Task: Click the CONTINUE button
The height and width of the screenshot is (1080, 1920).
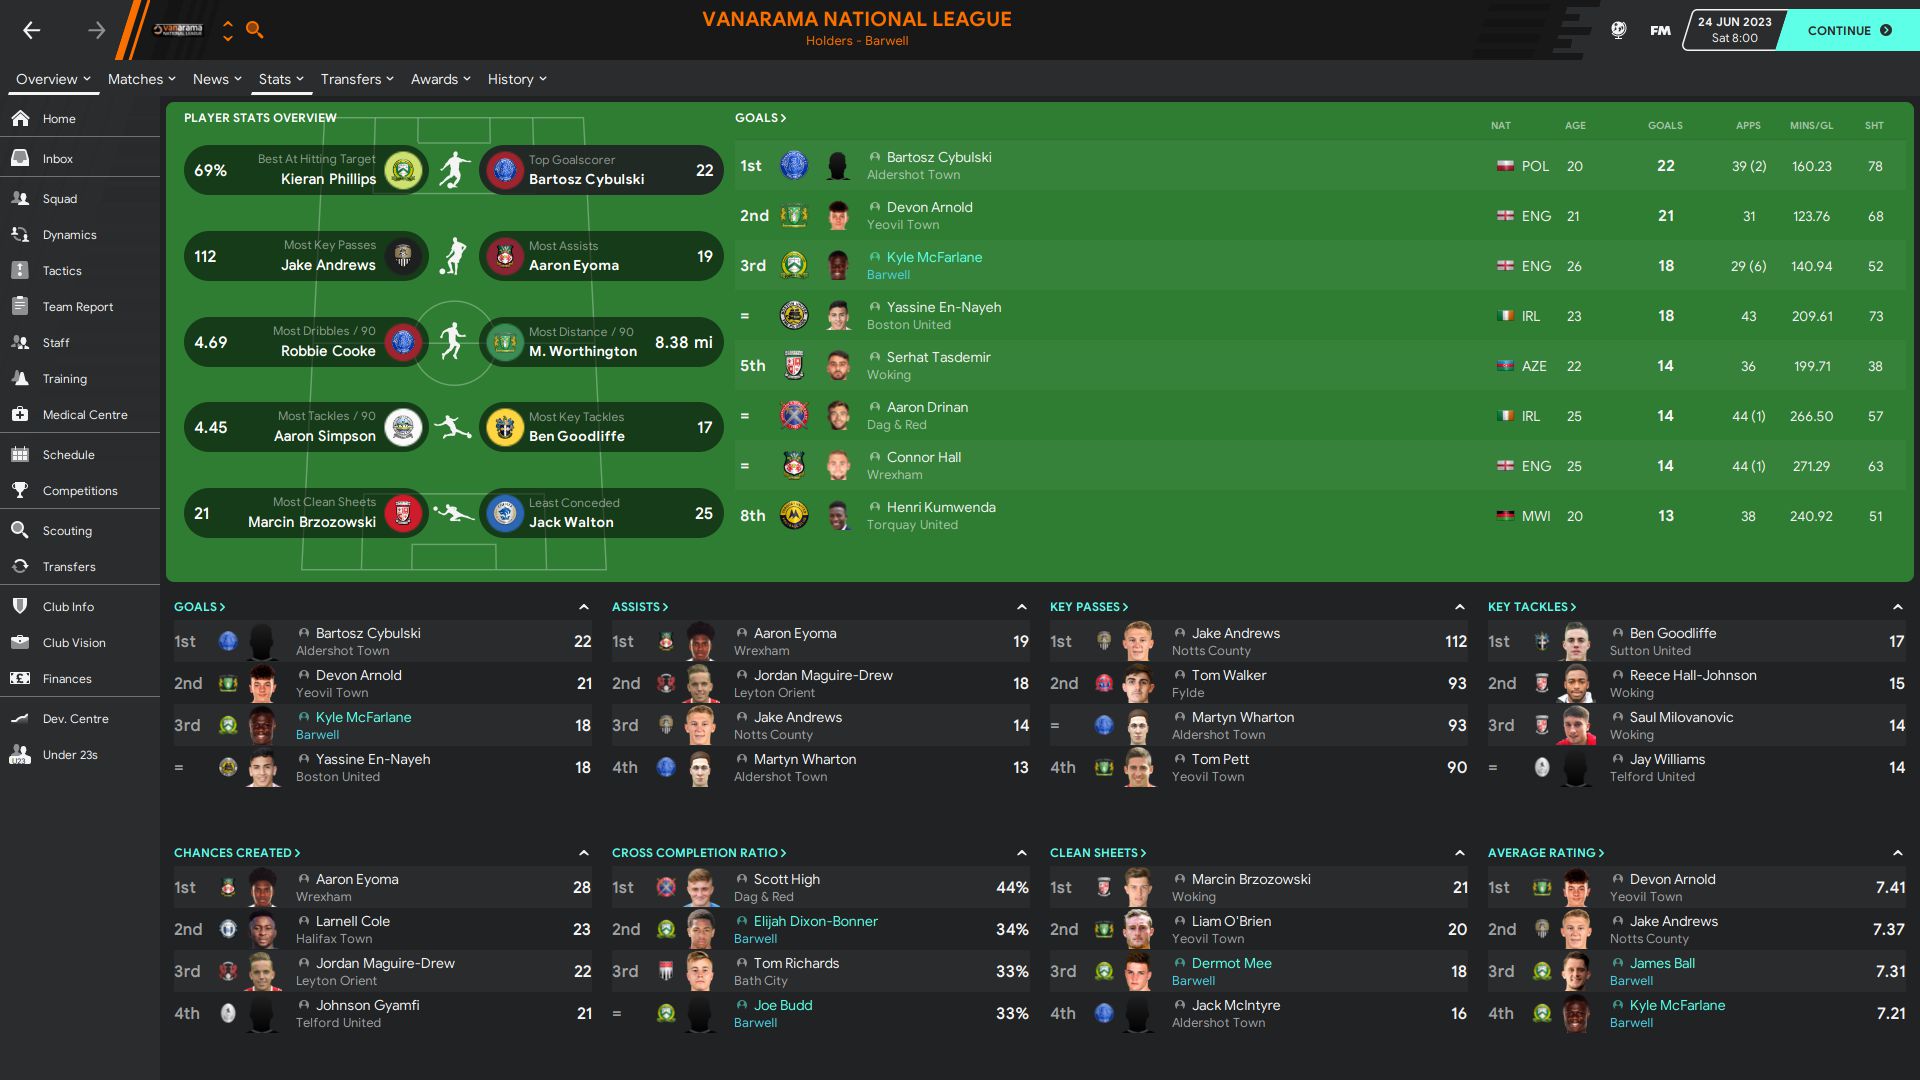Action: click(1849, 30)
